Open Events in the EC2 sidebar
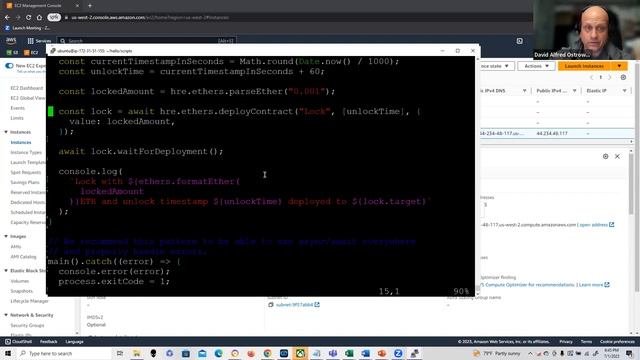640x360 pixels. coord(18,108)
